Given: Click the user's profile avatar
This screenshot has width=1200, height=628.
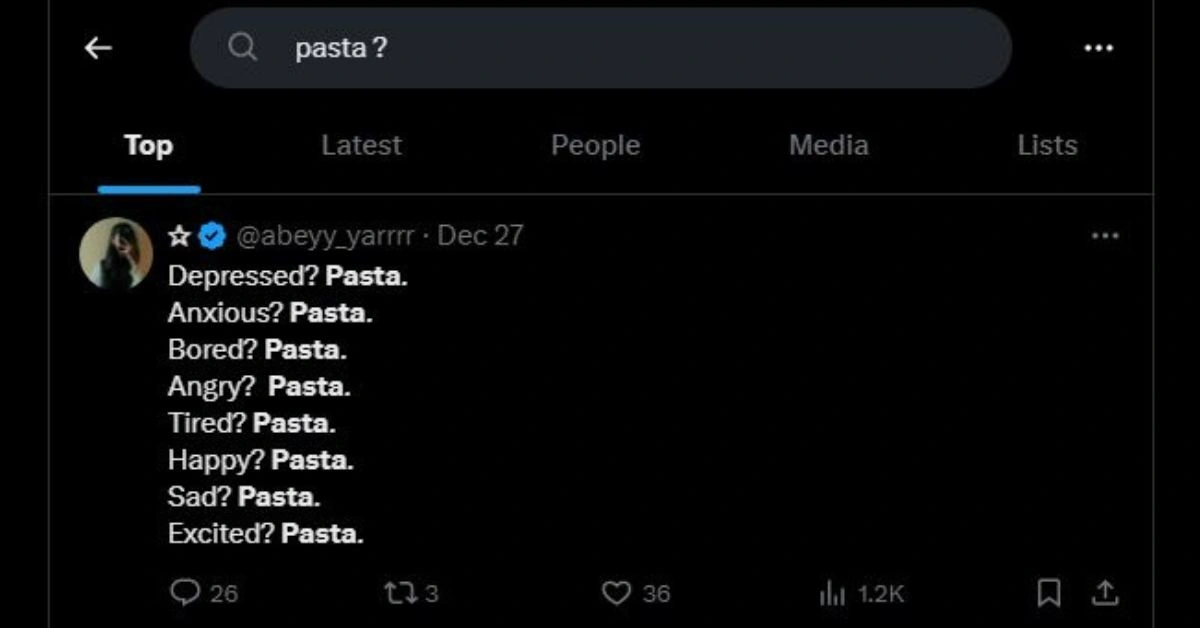Looking at the screenshot, I should 116,253.
